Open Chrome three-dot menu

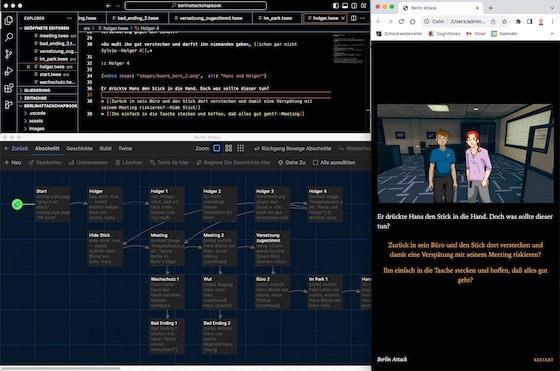click(552, 22)
